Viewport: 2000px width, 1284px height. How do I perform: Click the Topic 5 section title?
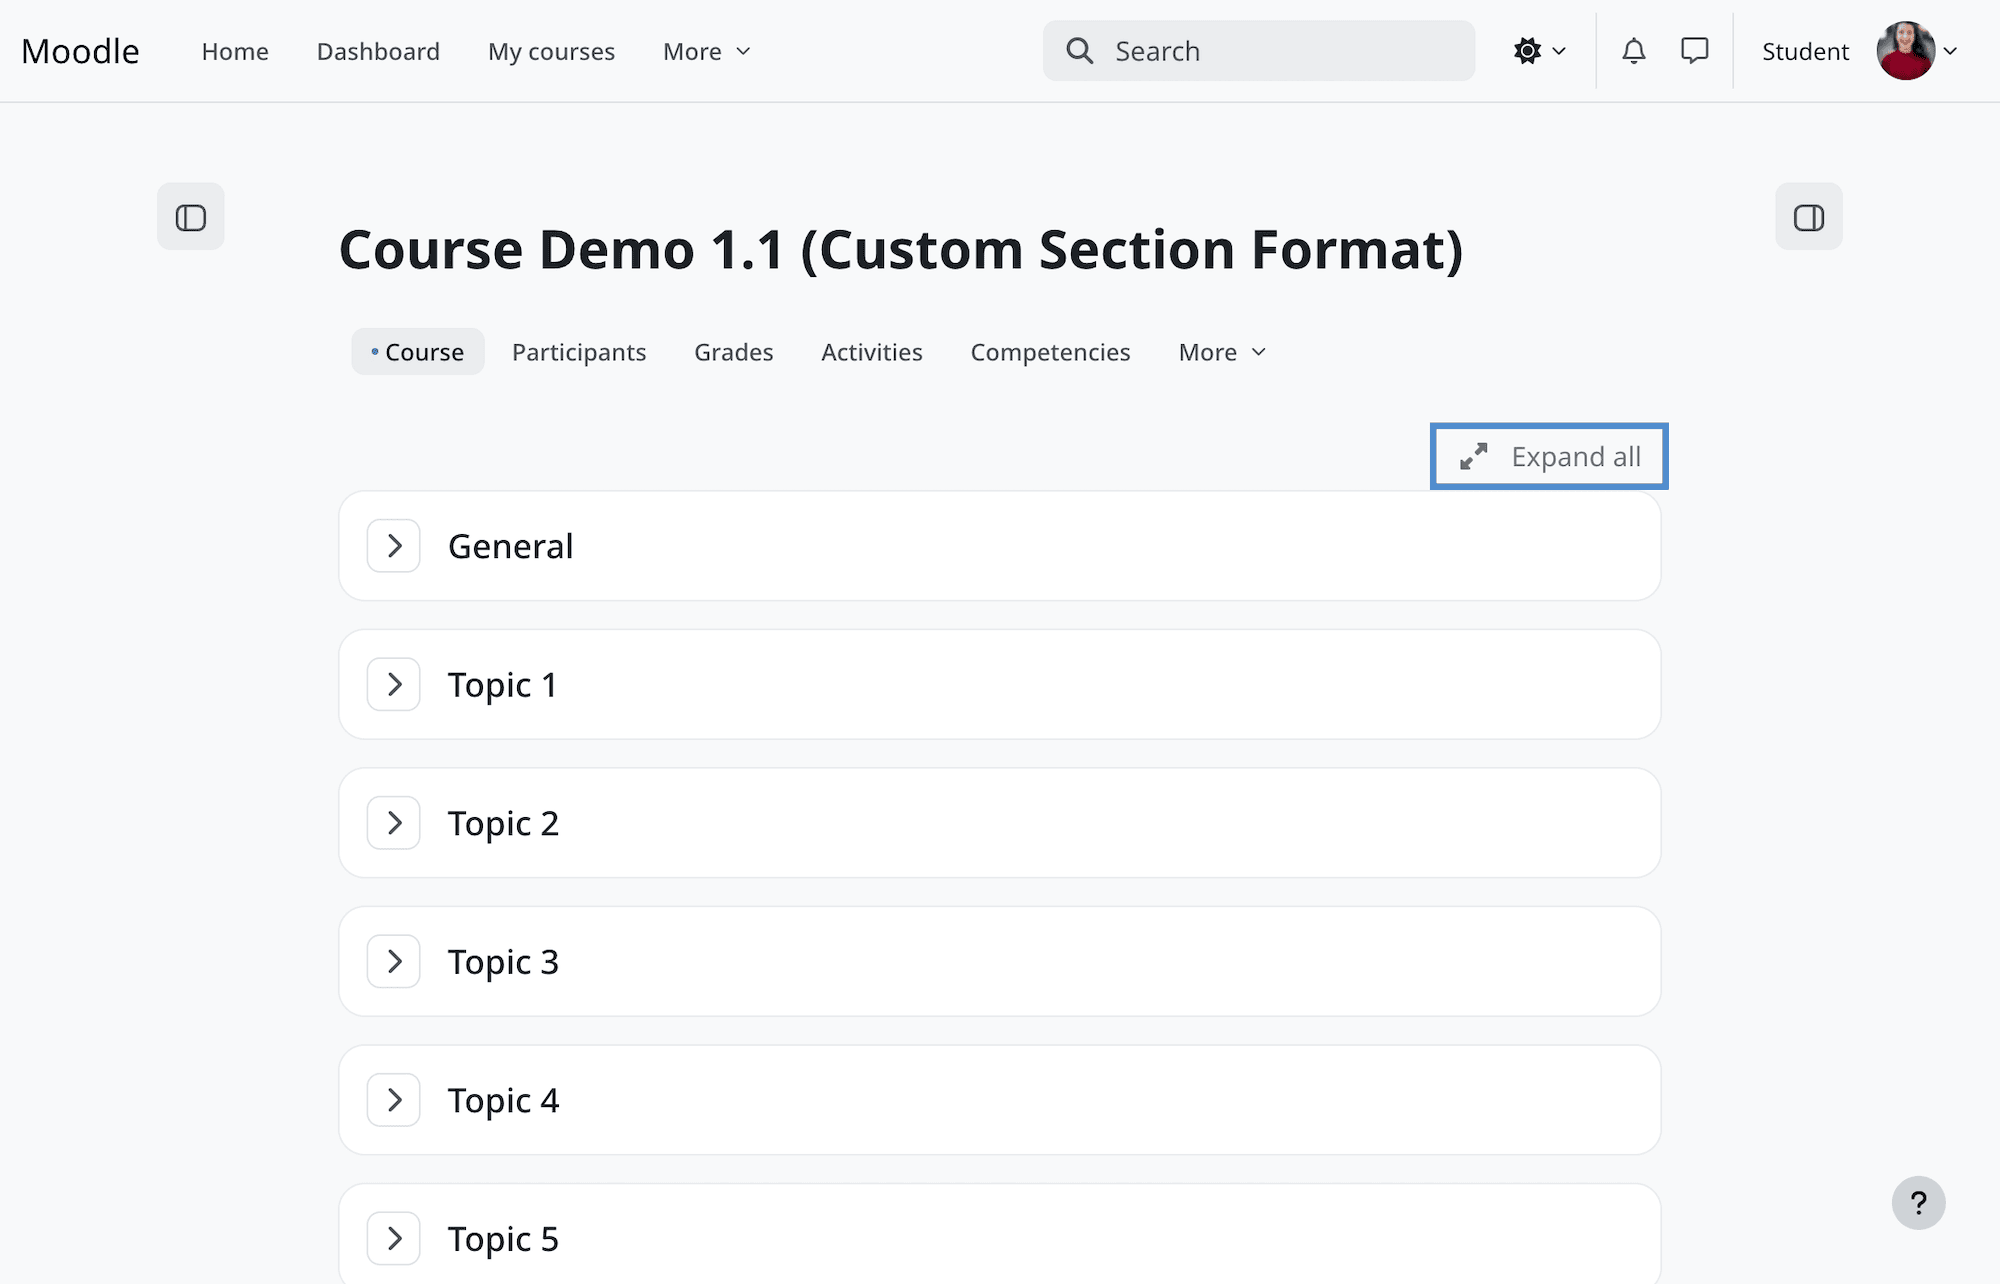[503, 1239]
